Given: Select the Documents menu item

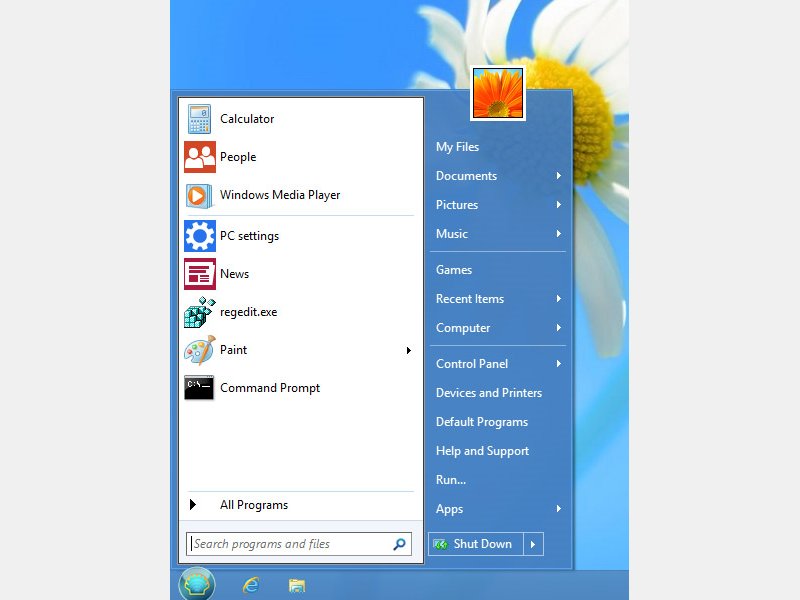Looking at the screenshot, I should coord(466,176).
